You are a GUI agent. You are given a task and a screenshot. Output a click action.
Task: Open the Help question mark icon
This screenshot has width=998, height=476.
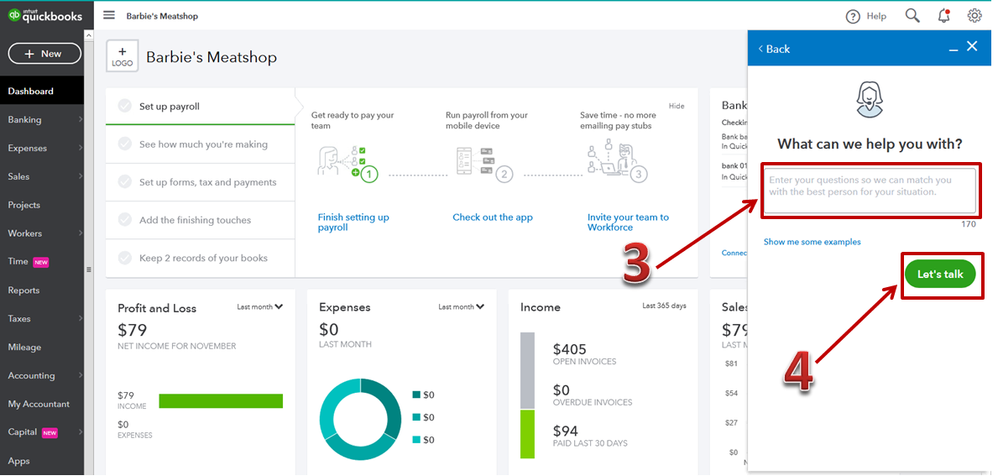[x=853, y=17]
